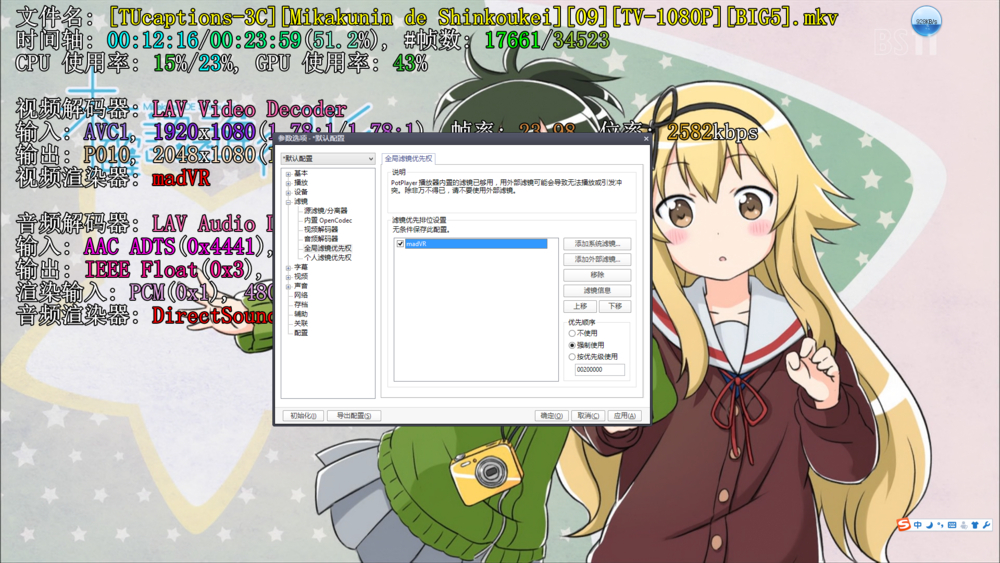Image resolution: width=1000 pixels, height=563 pixels.
Task: Open the 配置 settings page
Action: coord(301,333)
